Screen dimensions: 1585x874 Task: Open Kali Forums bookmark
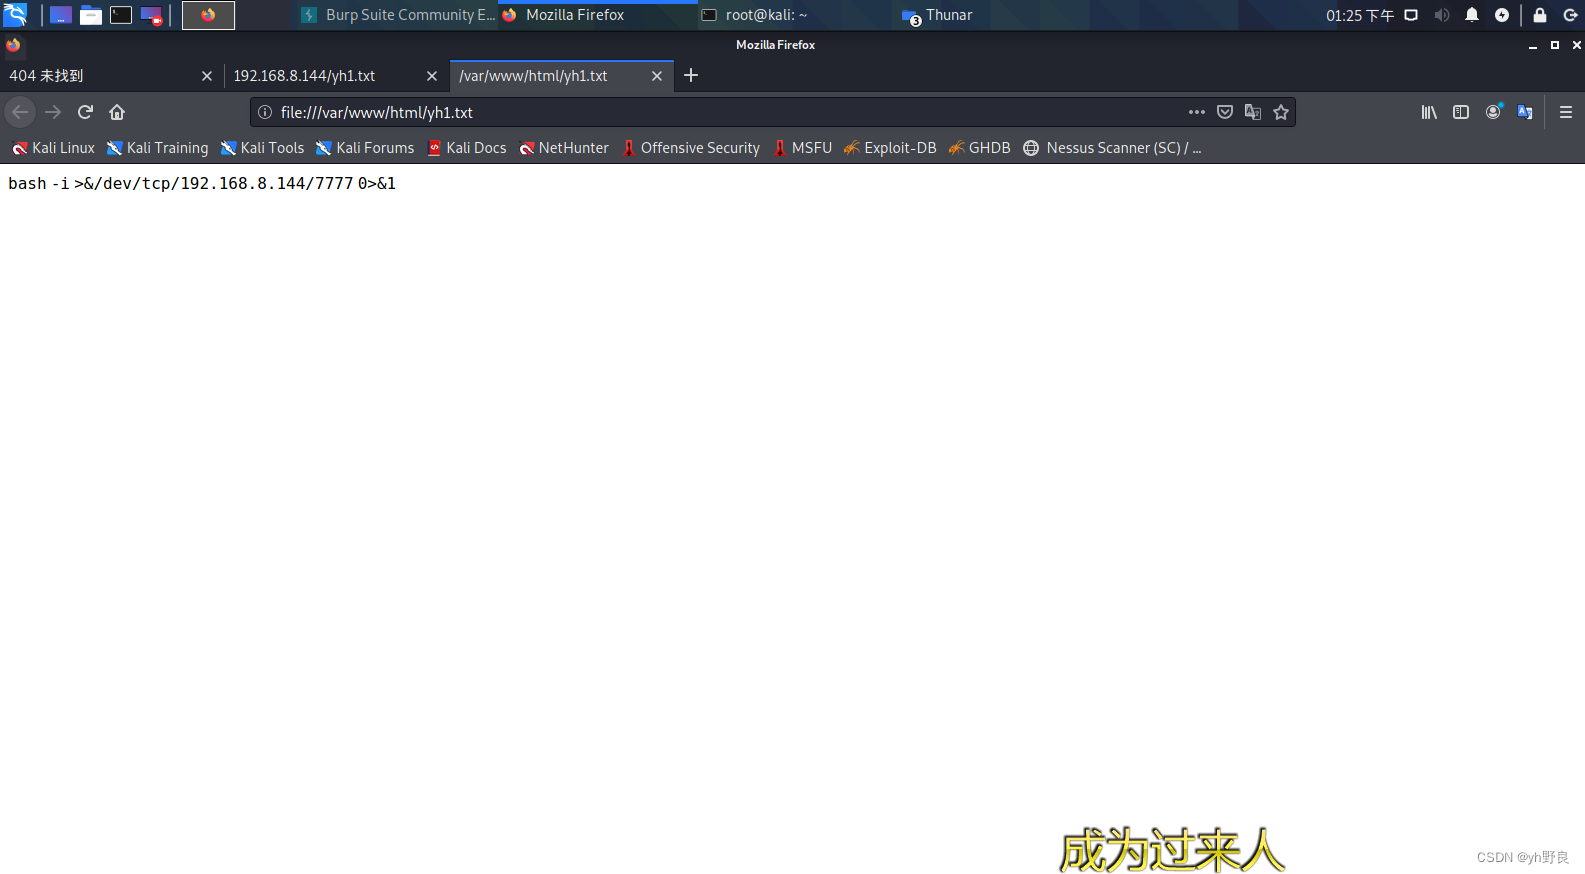(x=365, y=148)
